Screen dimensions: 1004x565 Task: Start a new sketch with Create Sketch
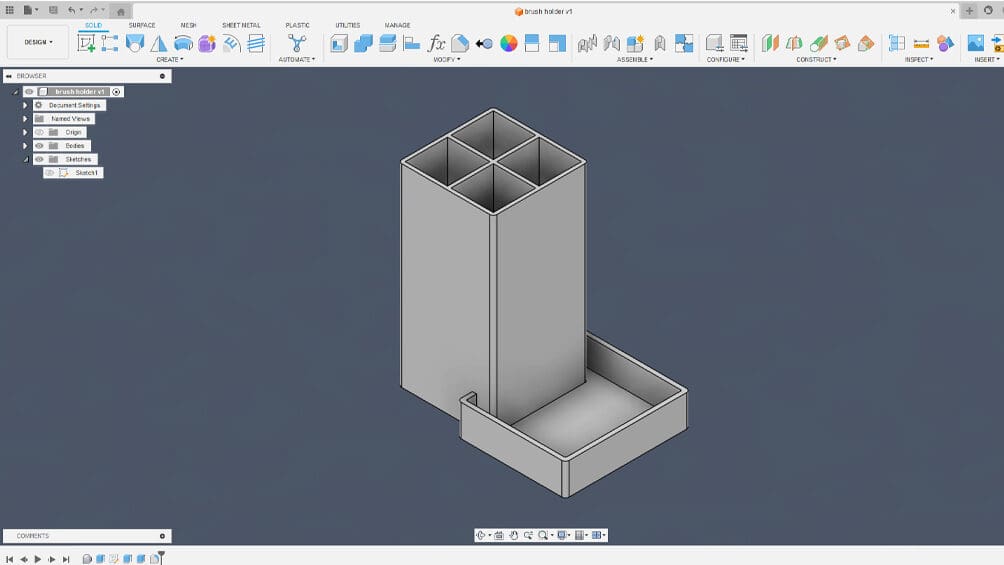tap(86, 43)
